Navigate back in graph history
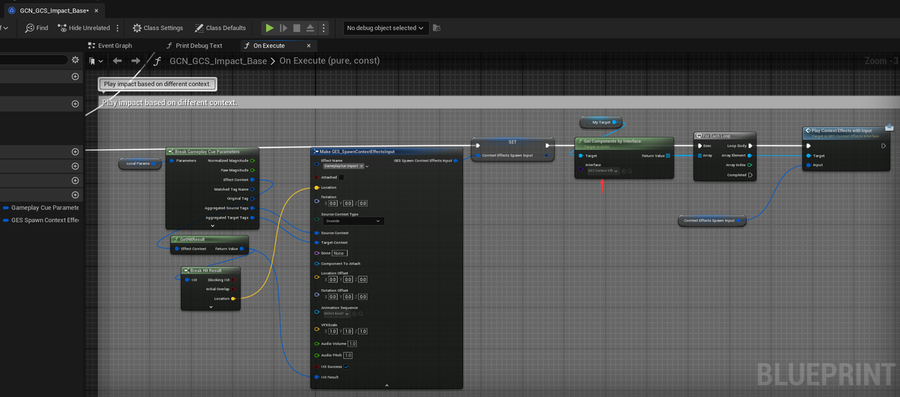900x397 pixels. [x=117, y=61]
